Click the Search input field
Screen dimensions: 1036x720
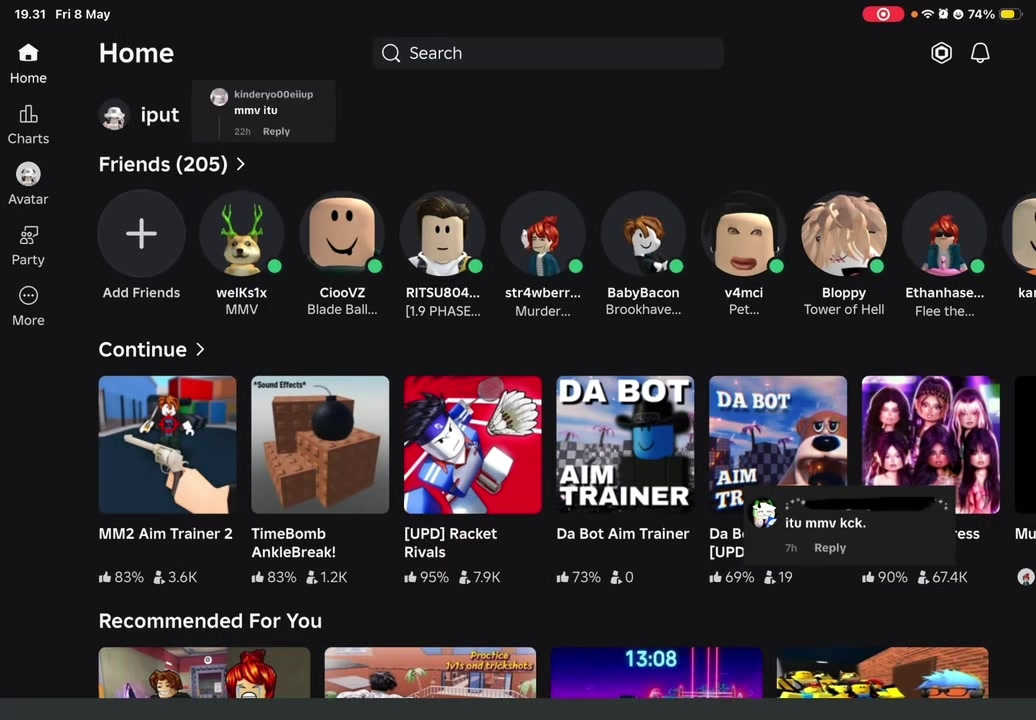[548, 53]
